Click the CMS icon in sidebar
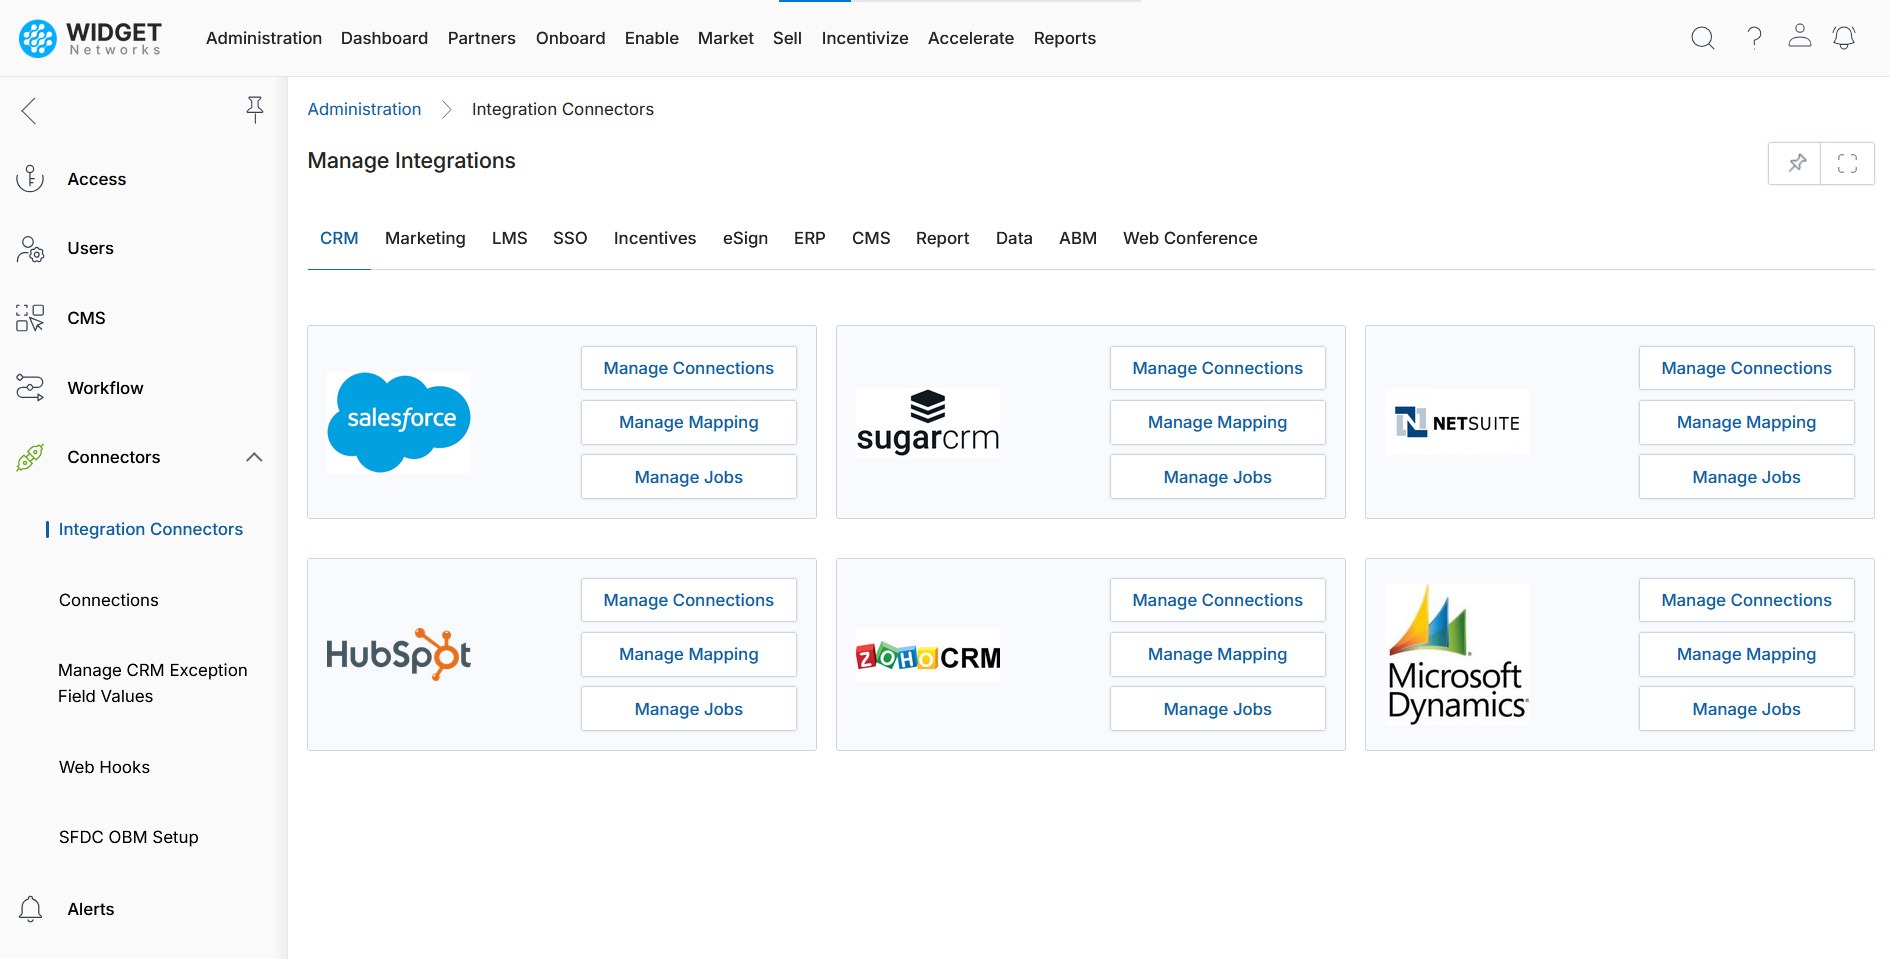Viewport: 1890px width, 959px height. click(30, 318)
